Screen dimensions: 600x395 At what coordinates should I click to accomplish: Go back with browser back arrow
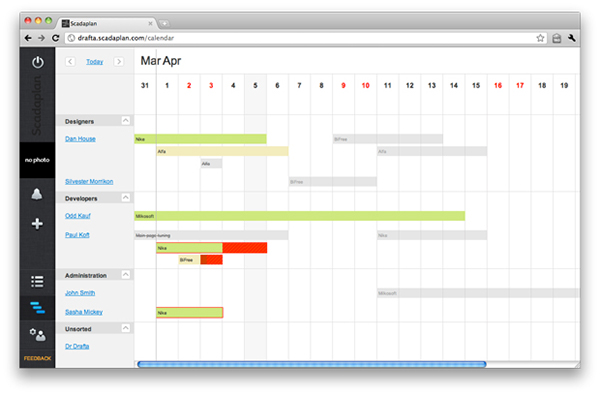[x=28, y=38]
